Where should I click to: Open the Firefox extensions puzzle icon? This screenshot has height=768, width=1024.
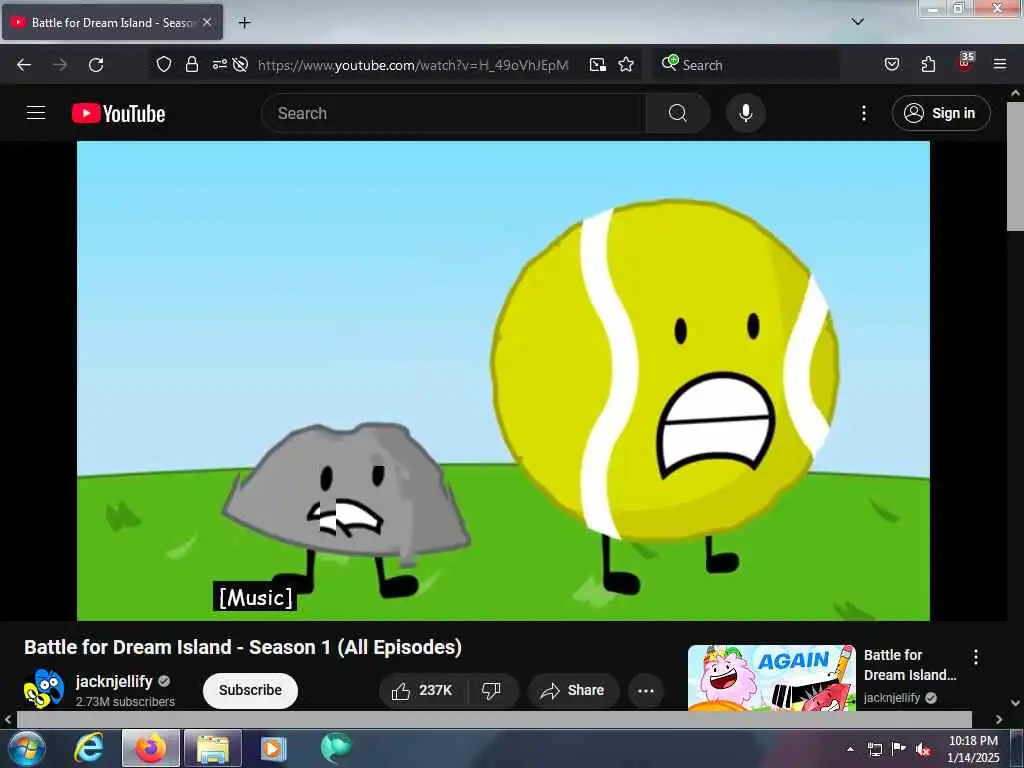[928, 64]
